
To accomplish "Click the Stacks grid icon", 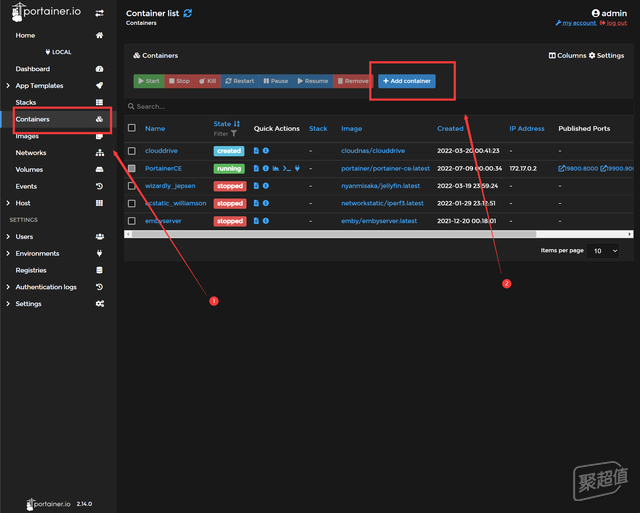I will tap(99, 102).
